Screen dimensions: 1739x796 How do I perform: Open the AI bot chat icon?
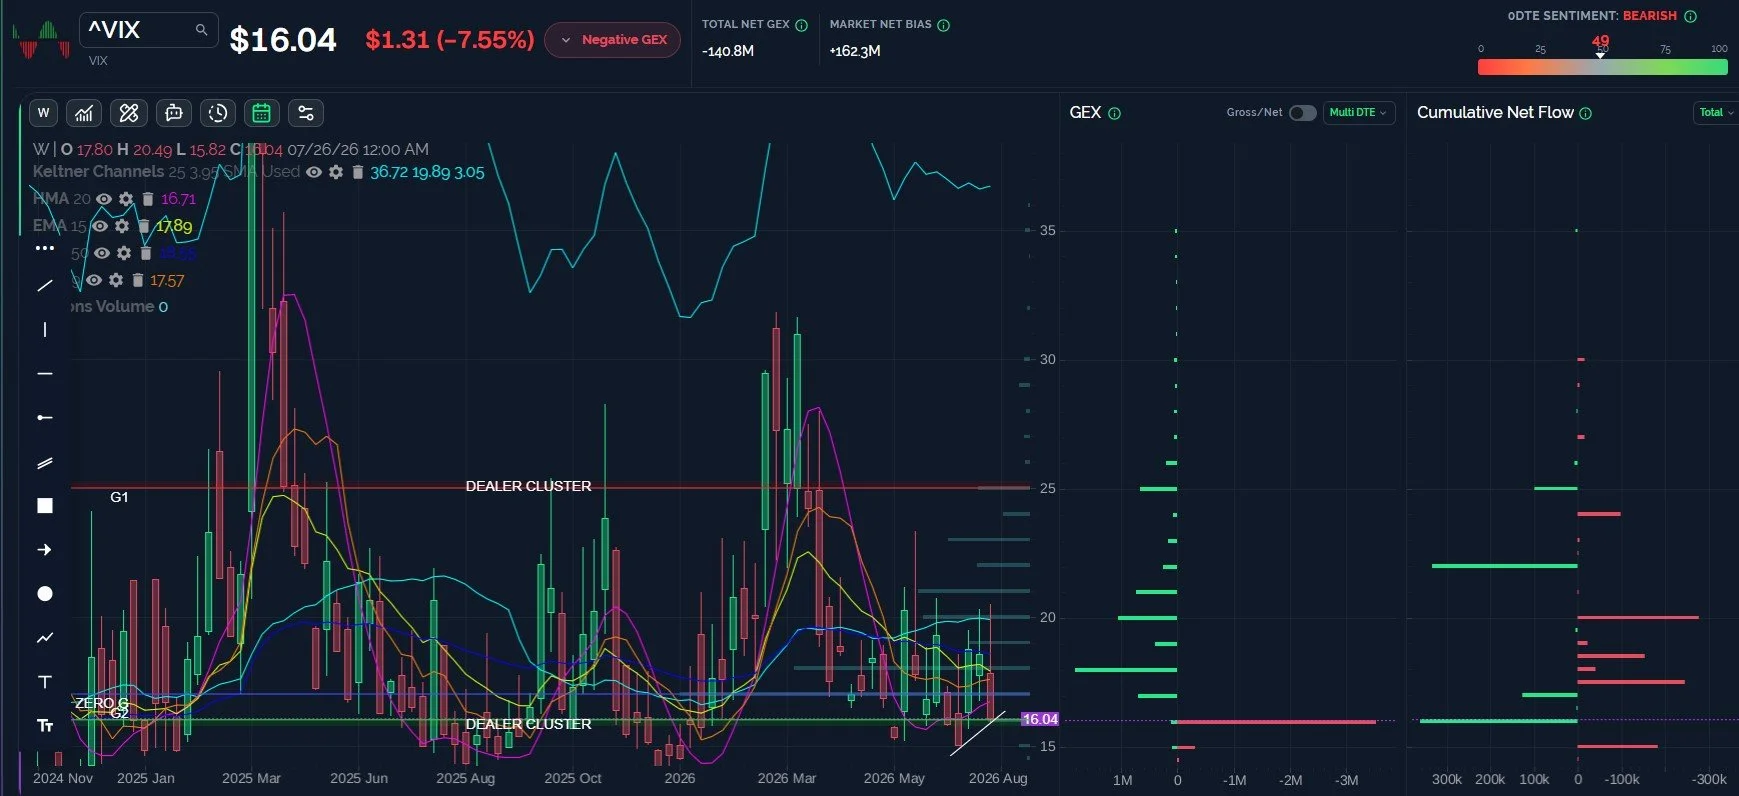(174, 113)
